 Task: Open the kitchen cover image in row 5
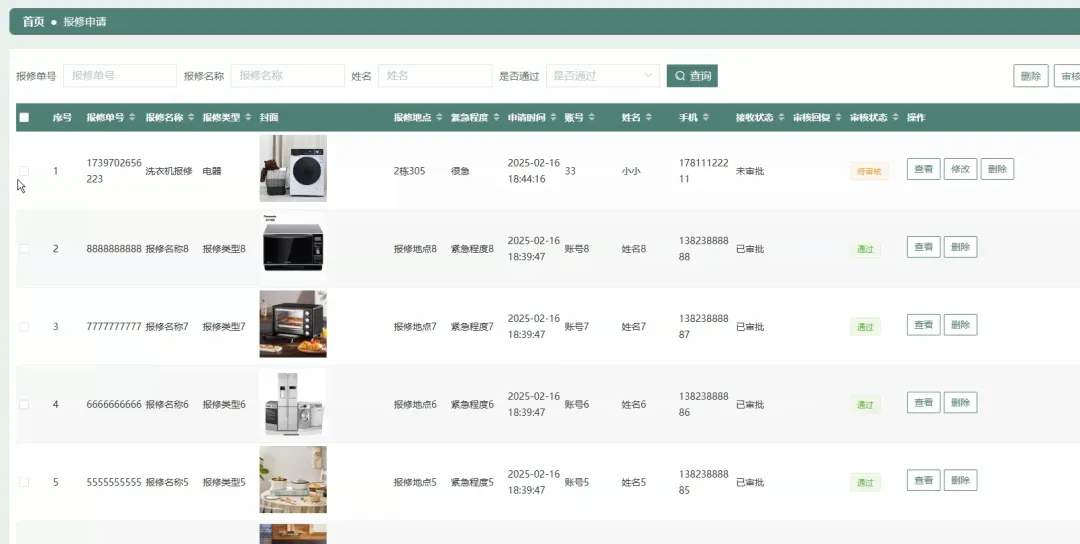[293, 479]
